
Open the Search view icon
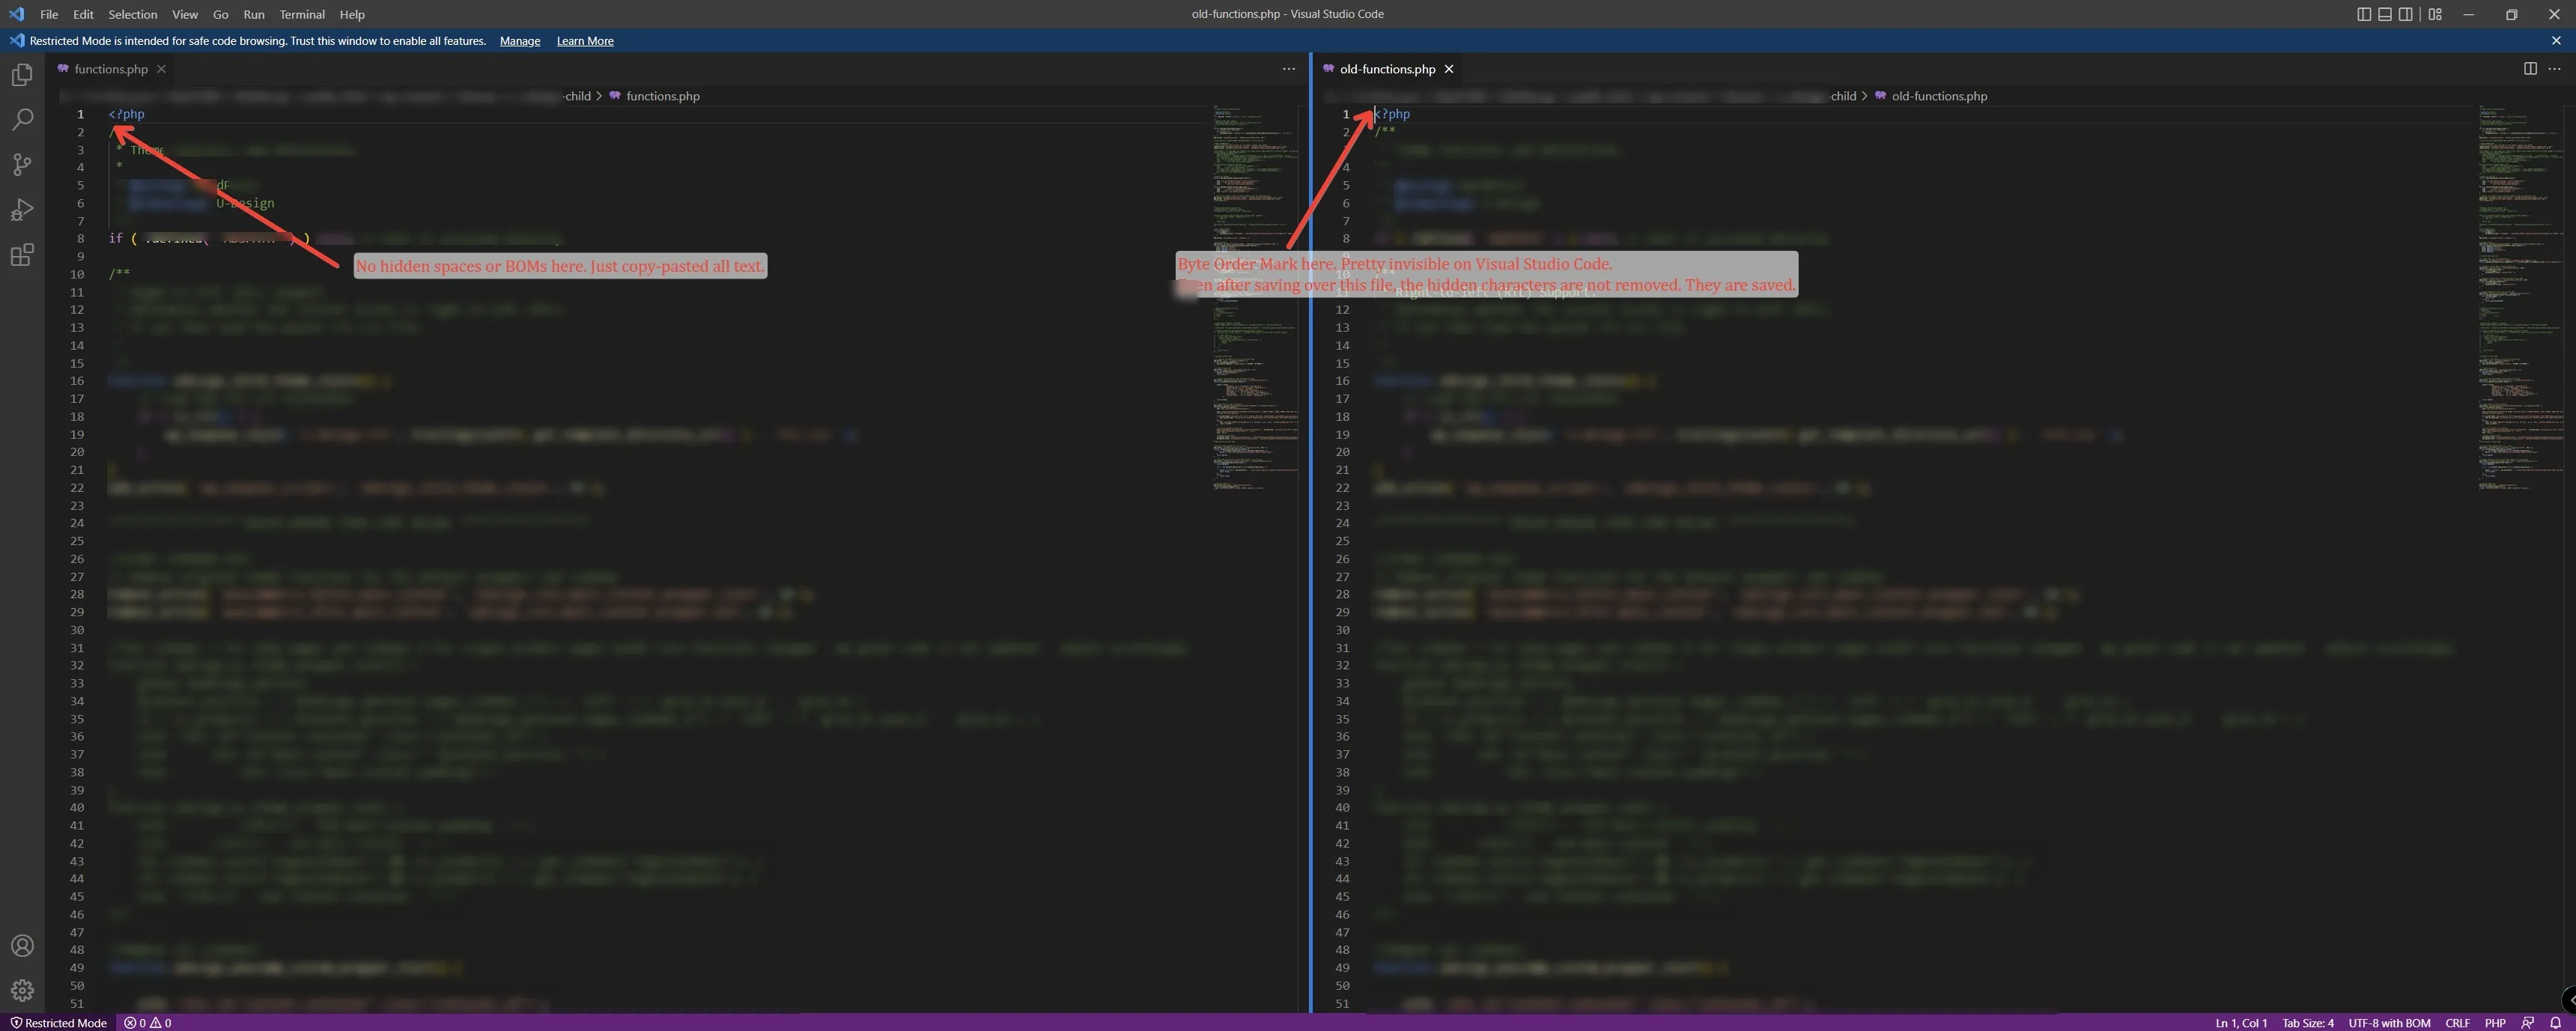click(x=22, y=120)
